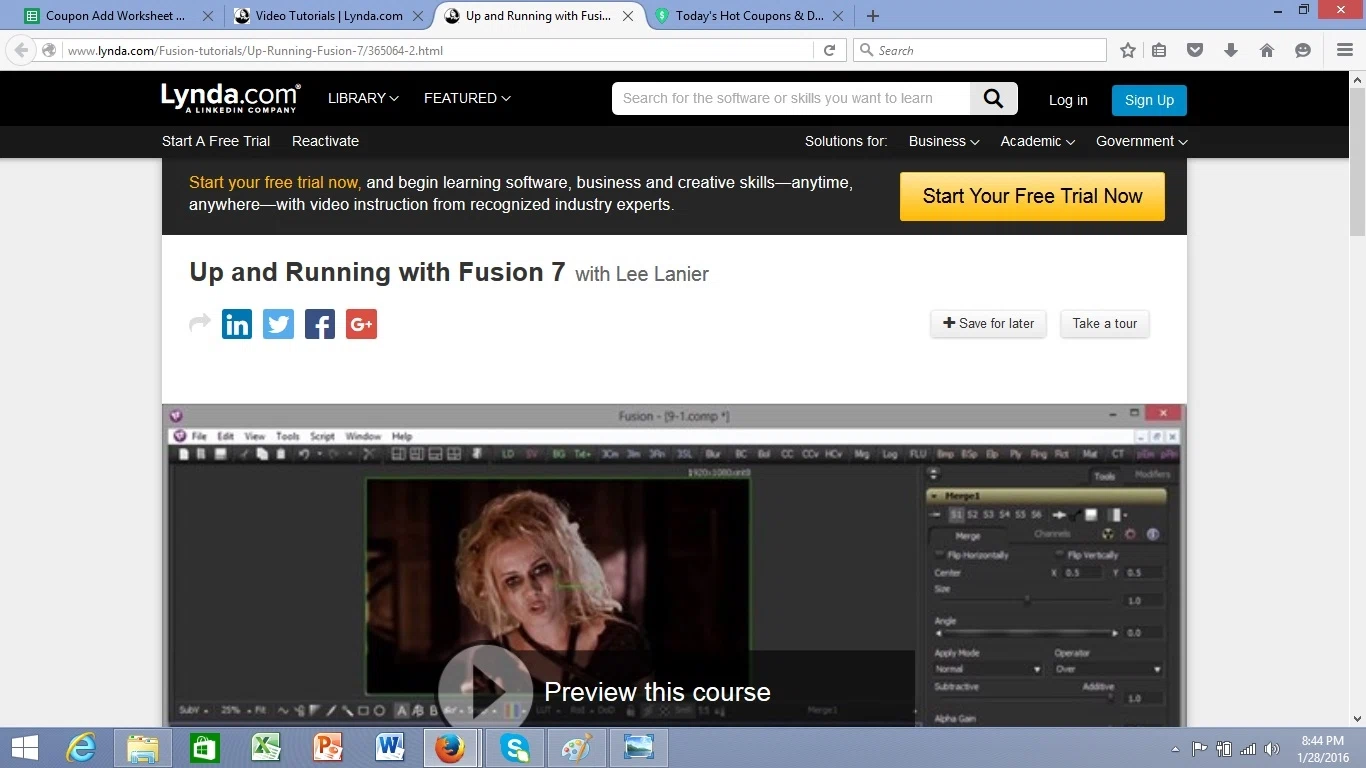Click the magnifier search button on Lynda

(993, 98)
